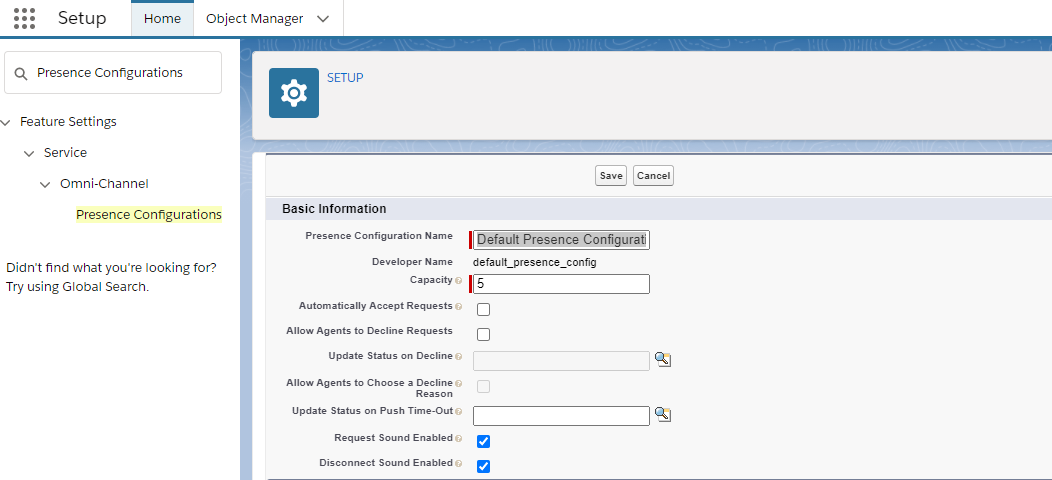Click help icon beside Request Sound Enabled
This screenshot has height=480, width=1052.
click(459, 438)
